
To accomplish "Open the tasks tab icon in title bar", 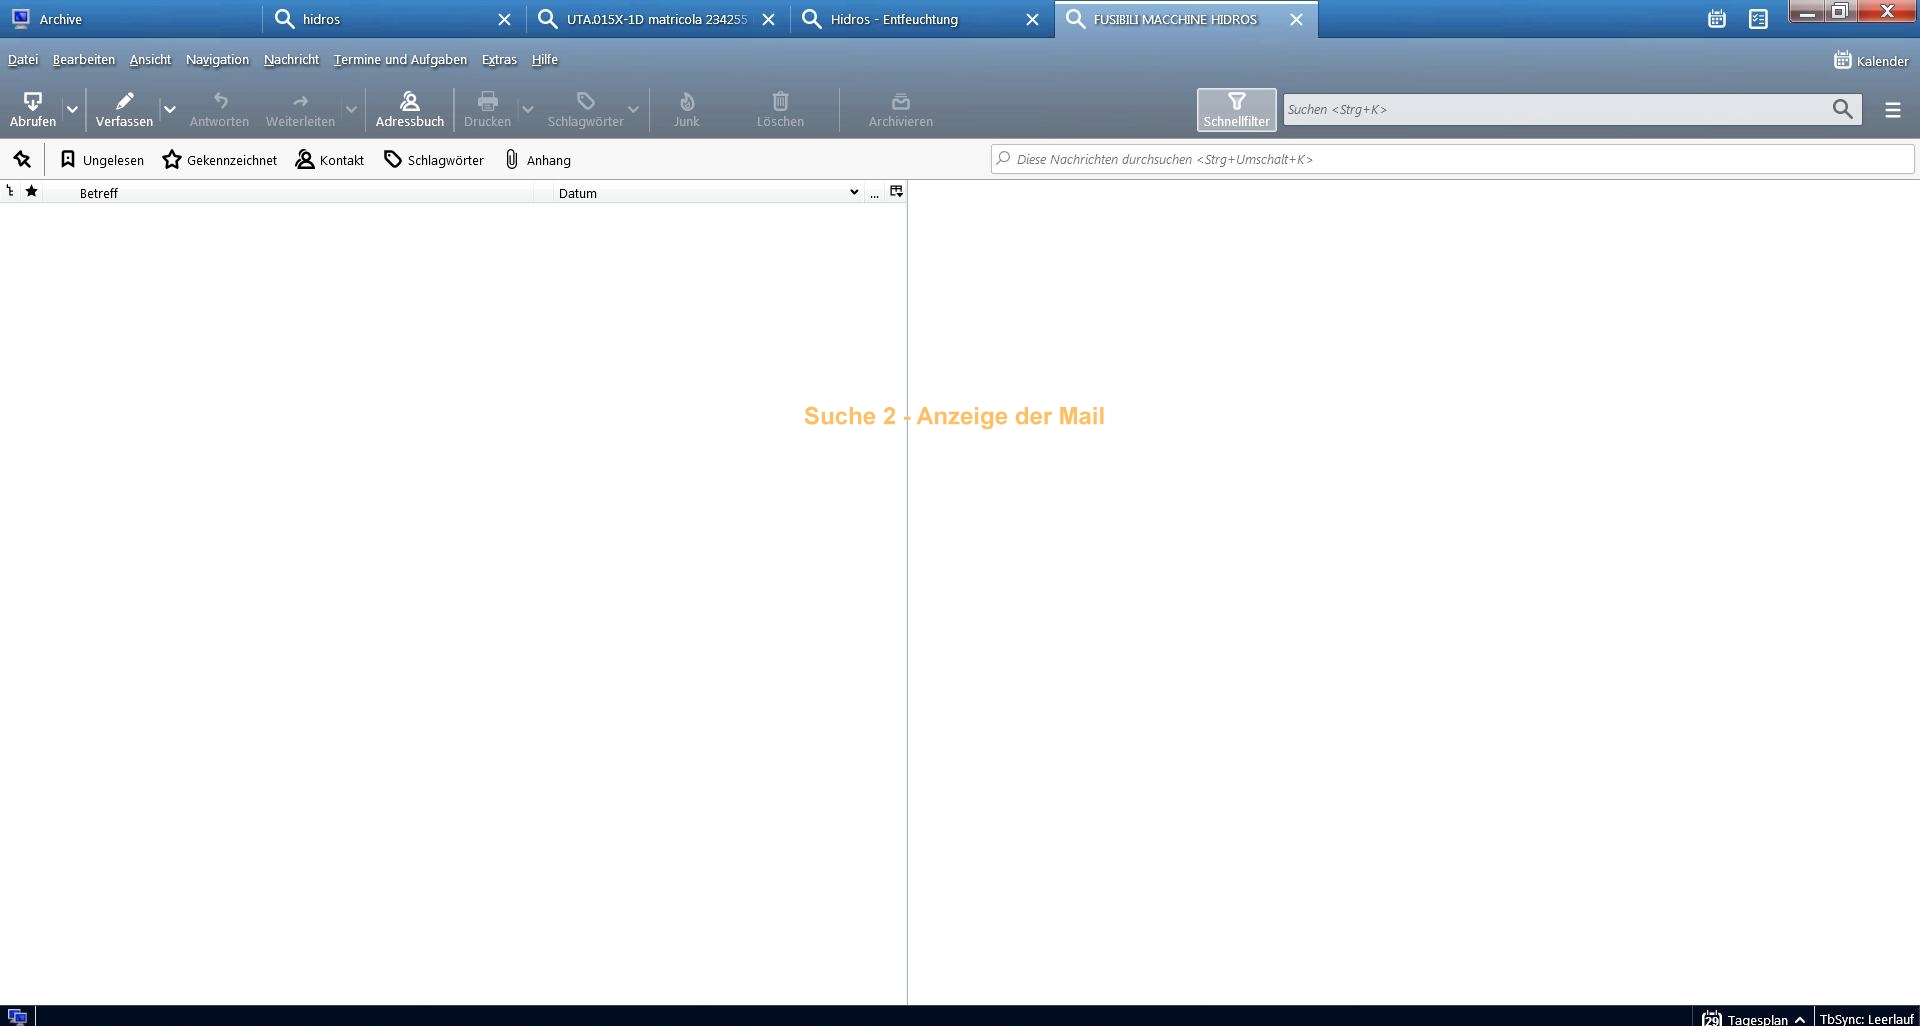I will click(x=1758, y=19).
